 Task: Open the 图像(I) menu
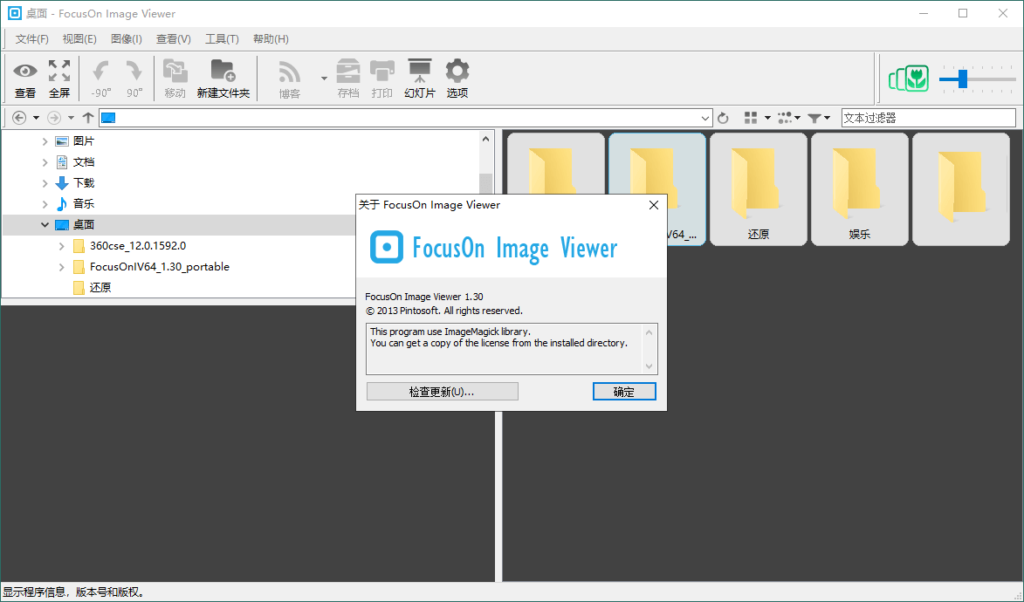click(x=127, y=39)
